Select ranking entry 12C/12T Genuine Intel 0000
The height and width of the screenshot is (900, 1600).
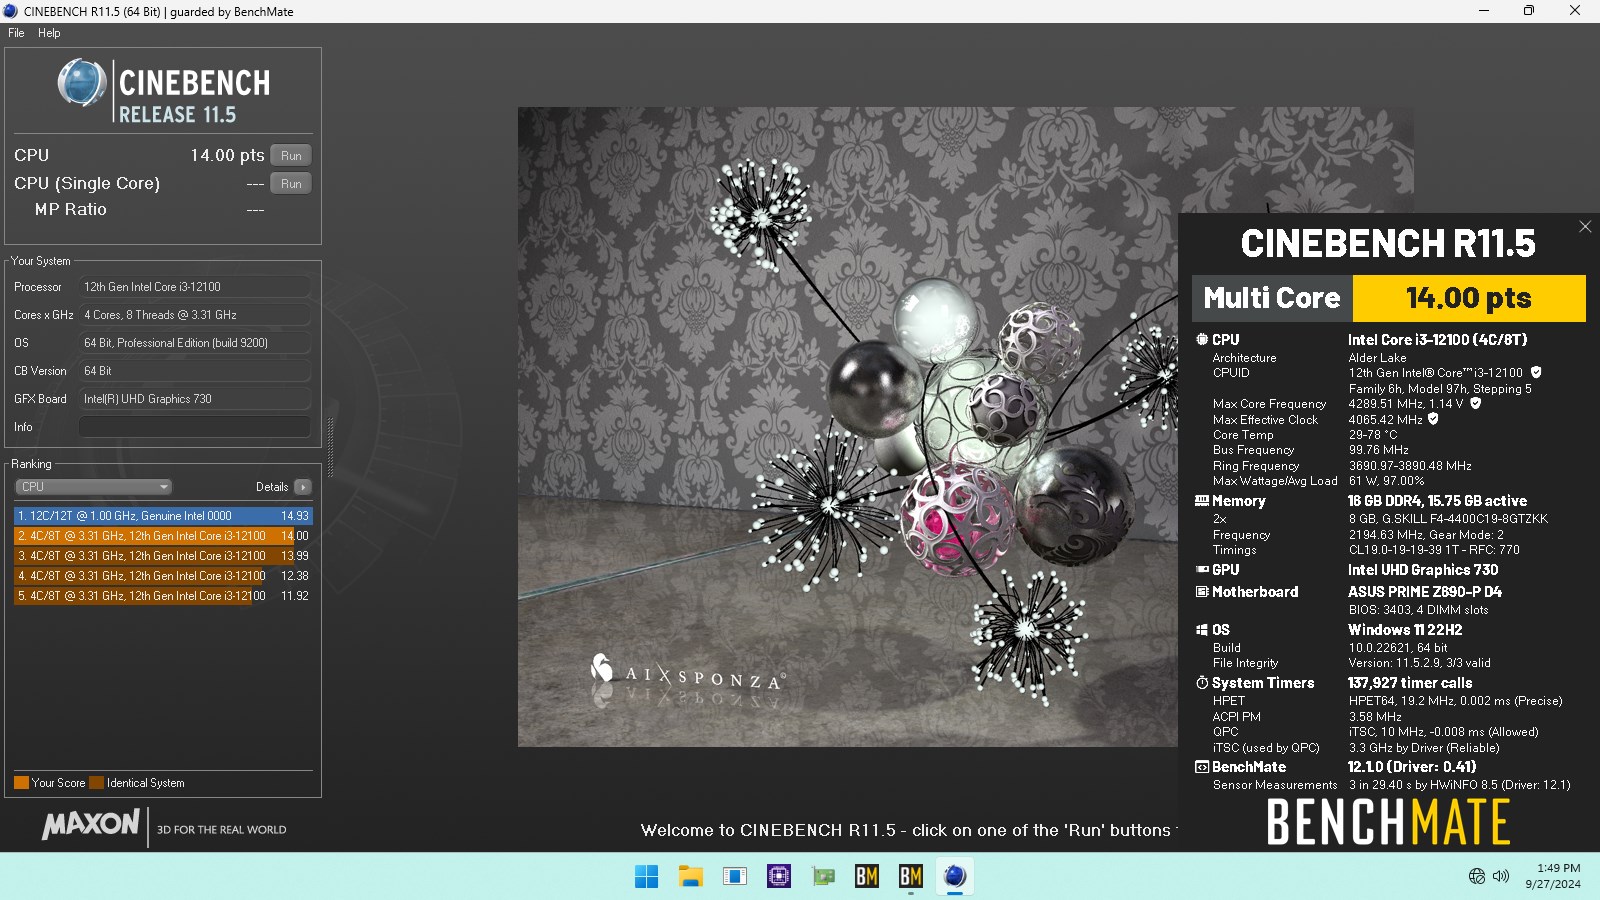[x=163, y=516]
